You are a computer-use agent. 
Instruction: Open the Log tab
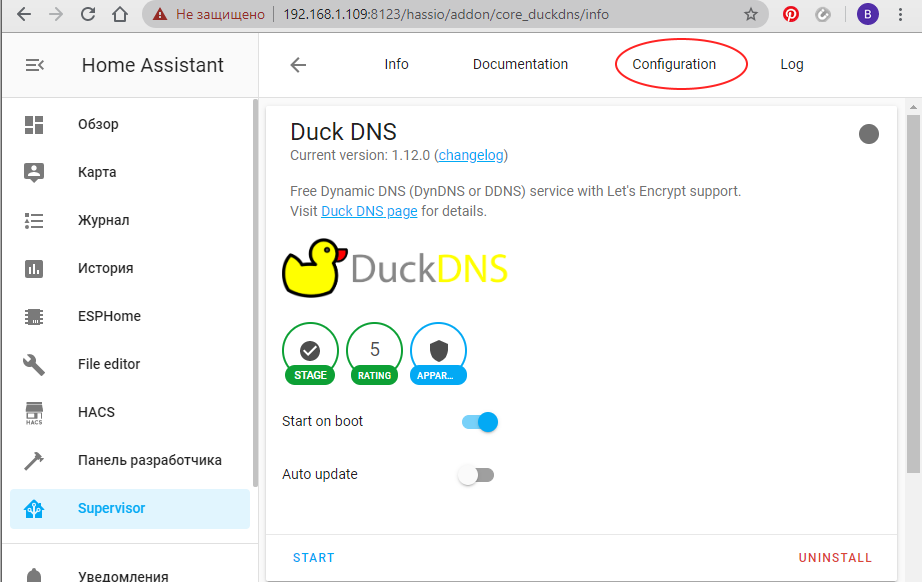pos(791,63)
